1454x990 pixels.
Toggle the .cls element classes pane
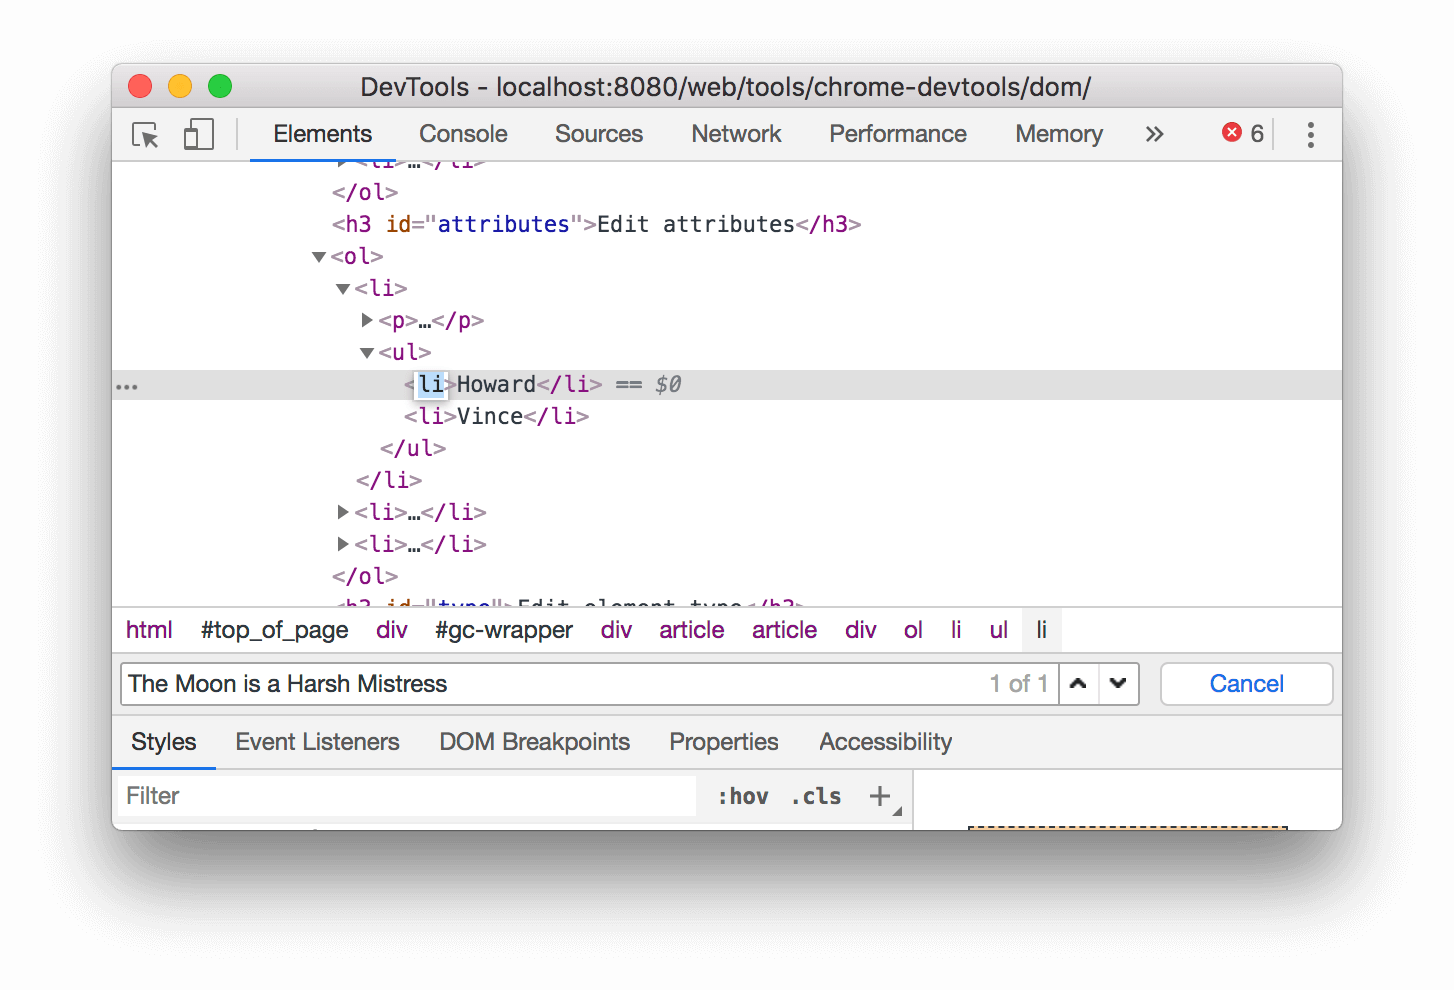click(815, 795)
